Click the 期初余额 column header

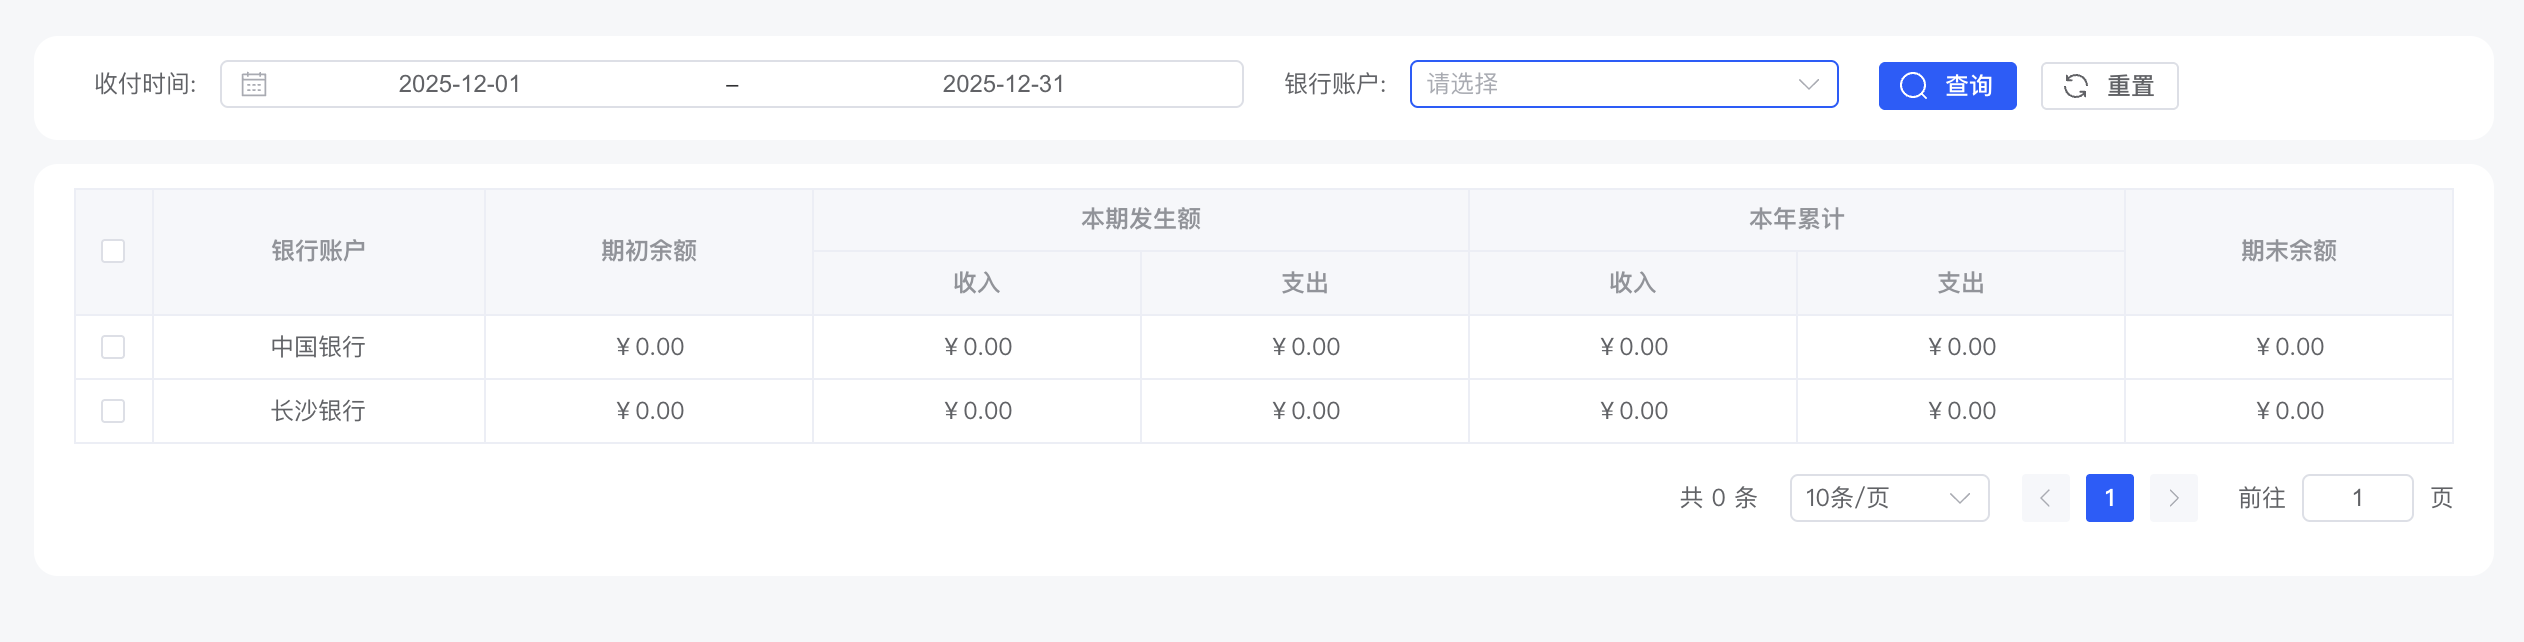[648, 251]
